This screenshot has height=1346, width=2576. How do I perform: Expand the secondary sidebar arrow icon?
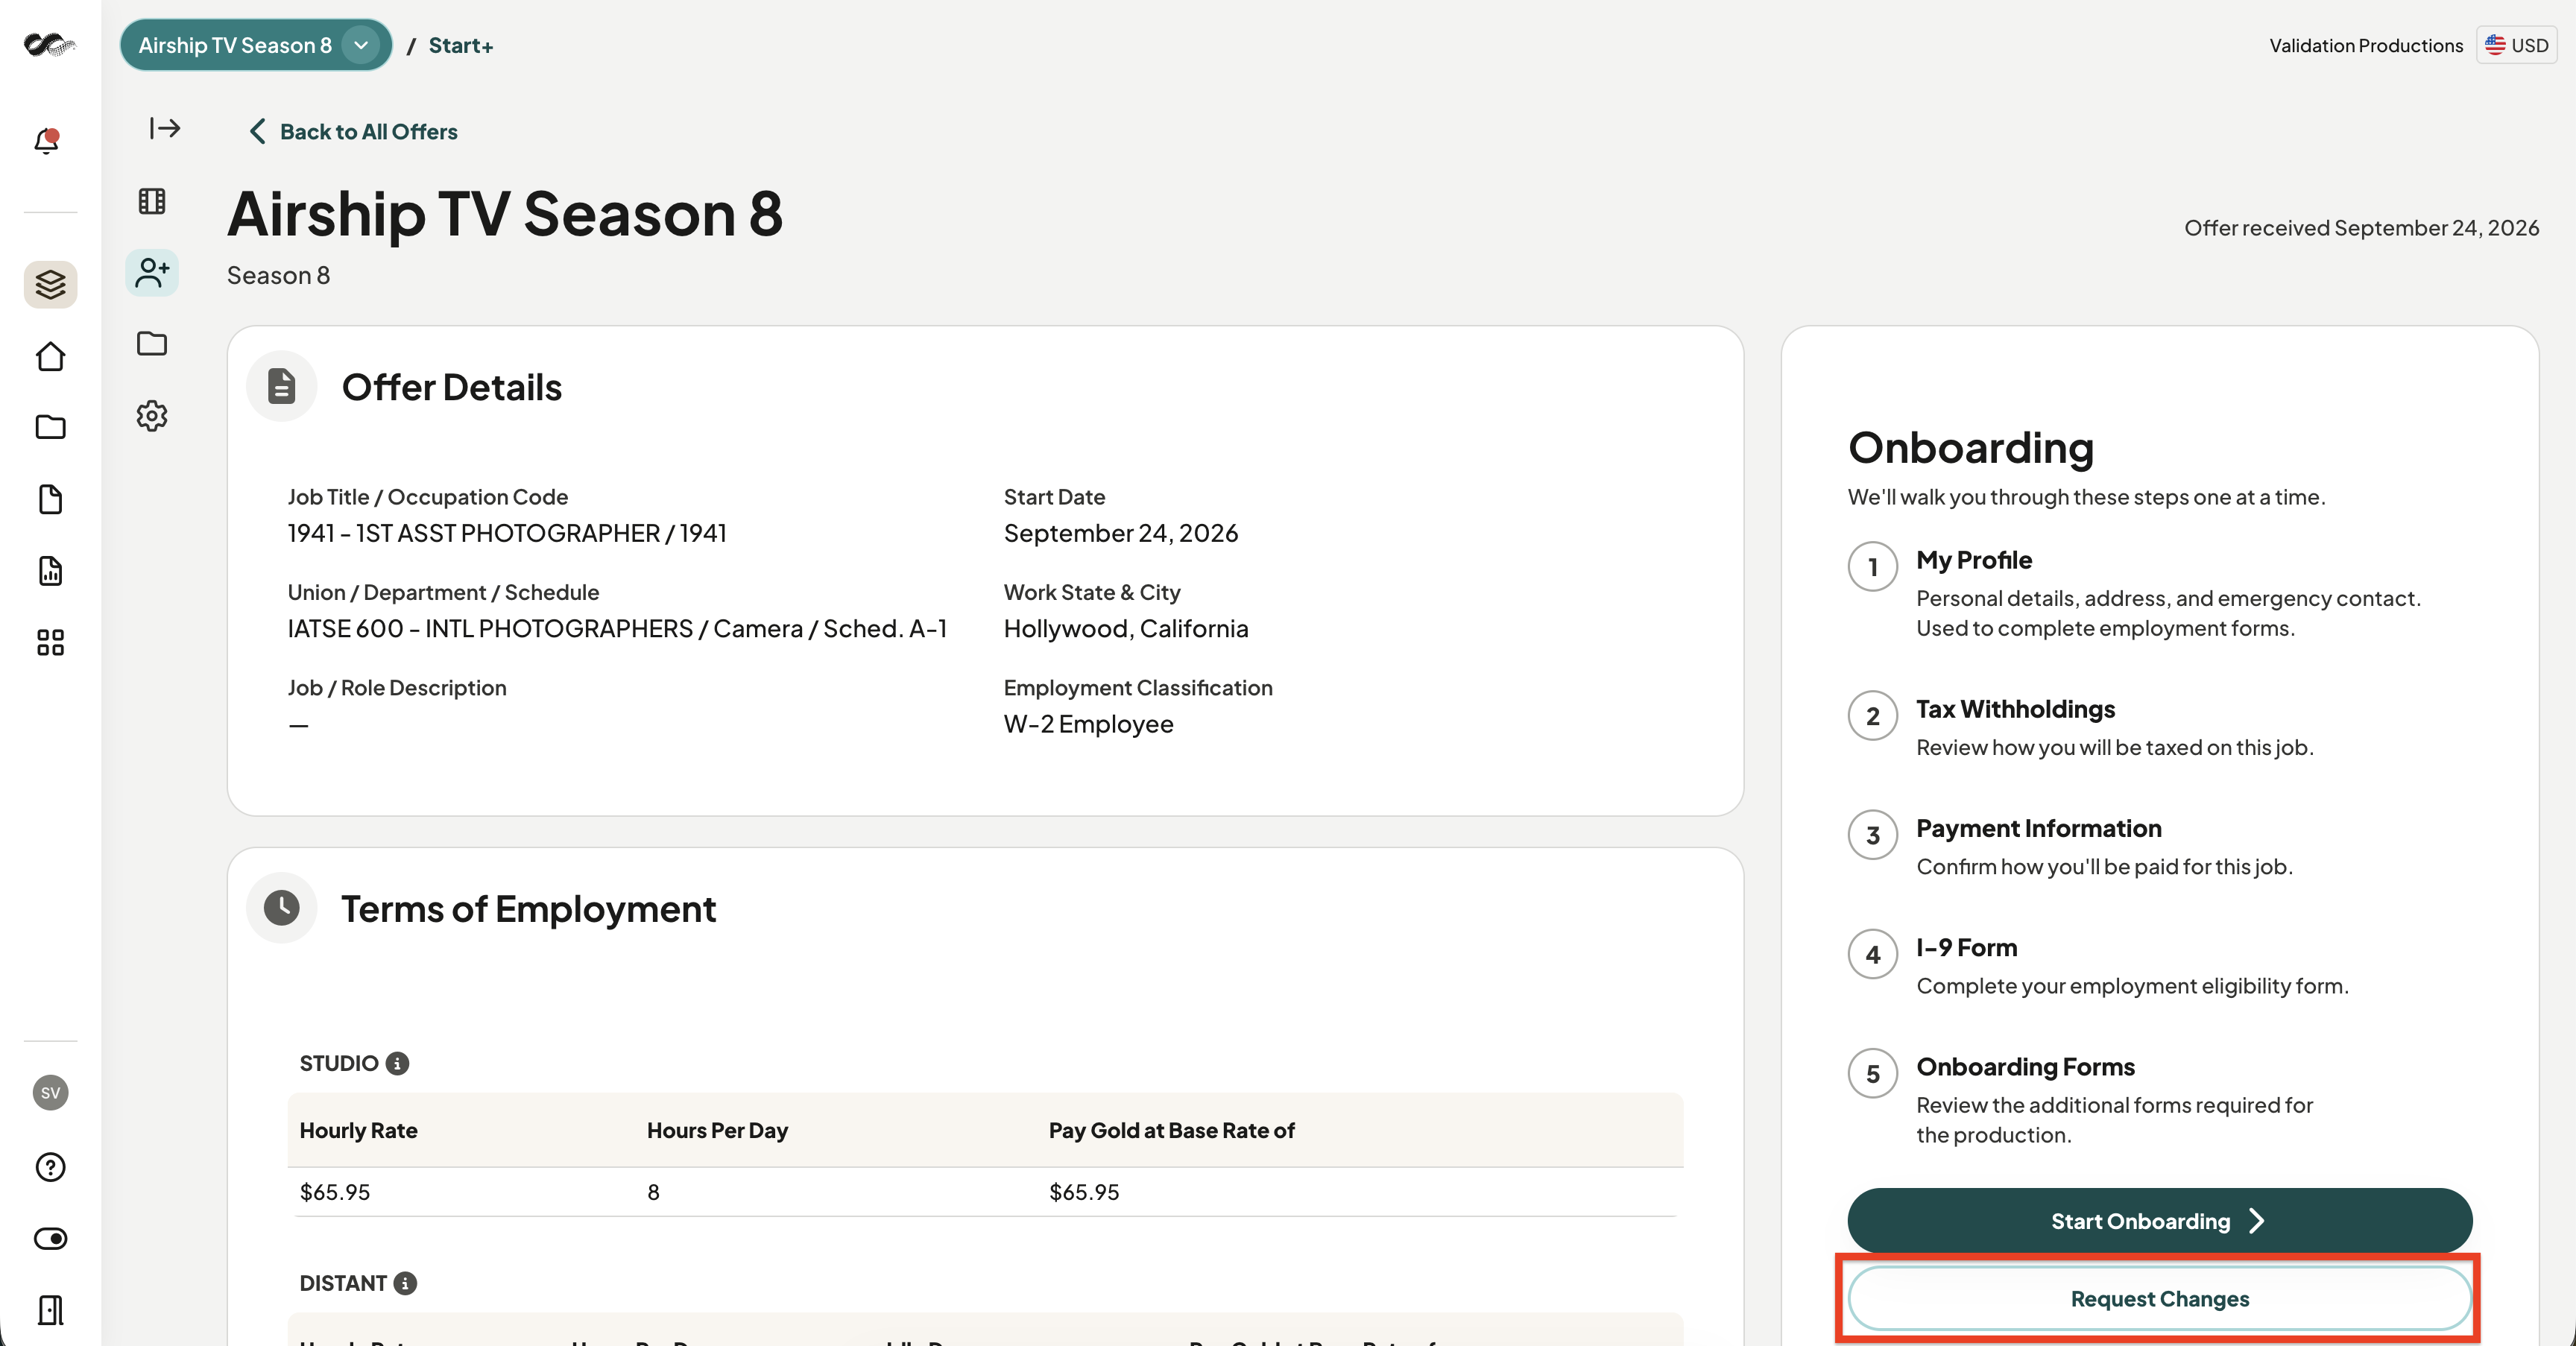[x=165, y=128]
